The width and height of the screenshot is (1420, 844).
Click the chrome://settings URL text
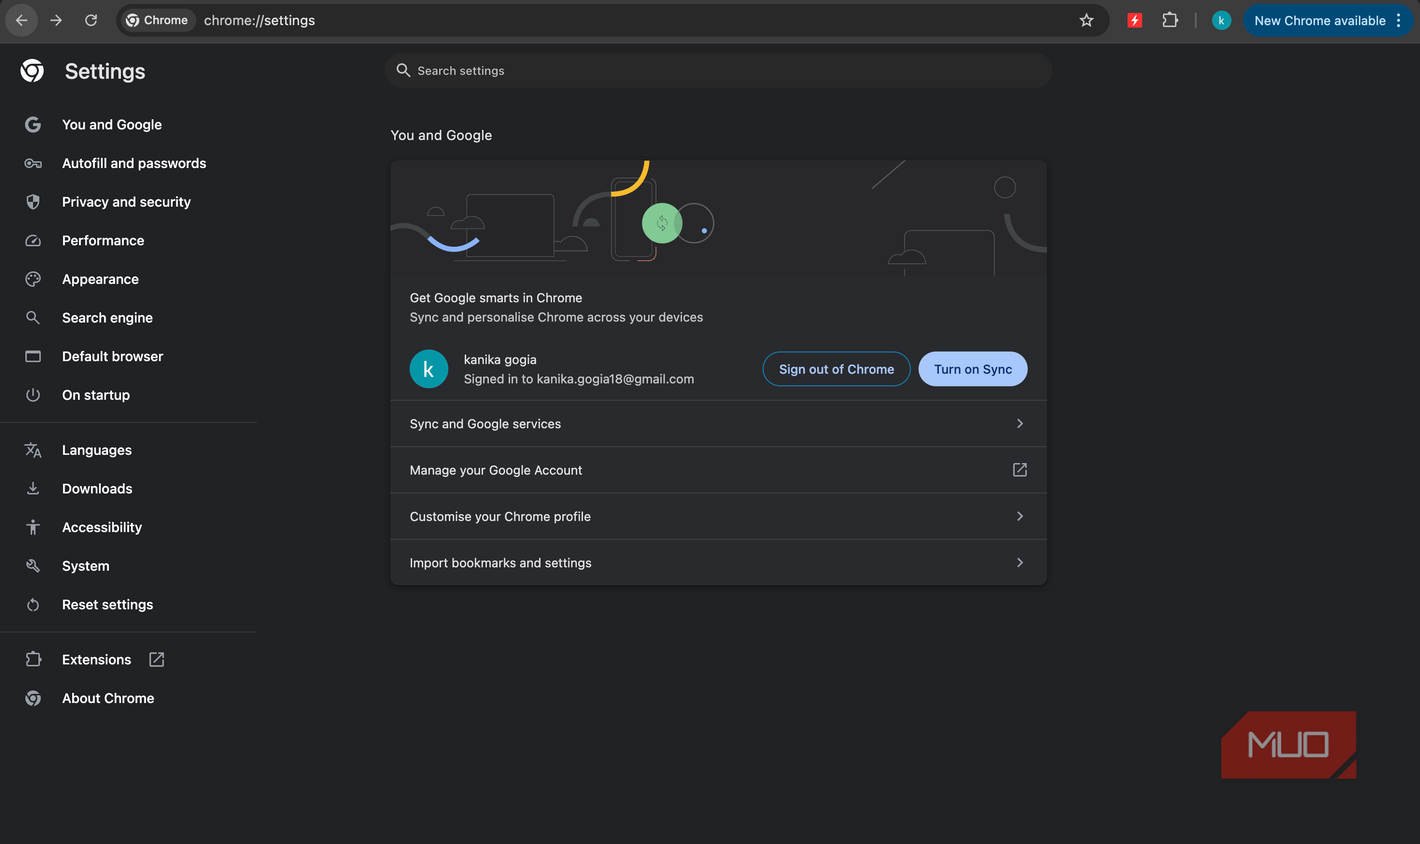259,20
